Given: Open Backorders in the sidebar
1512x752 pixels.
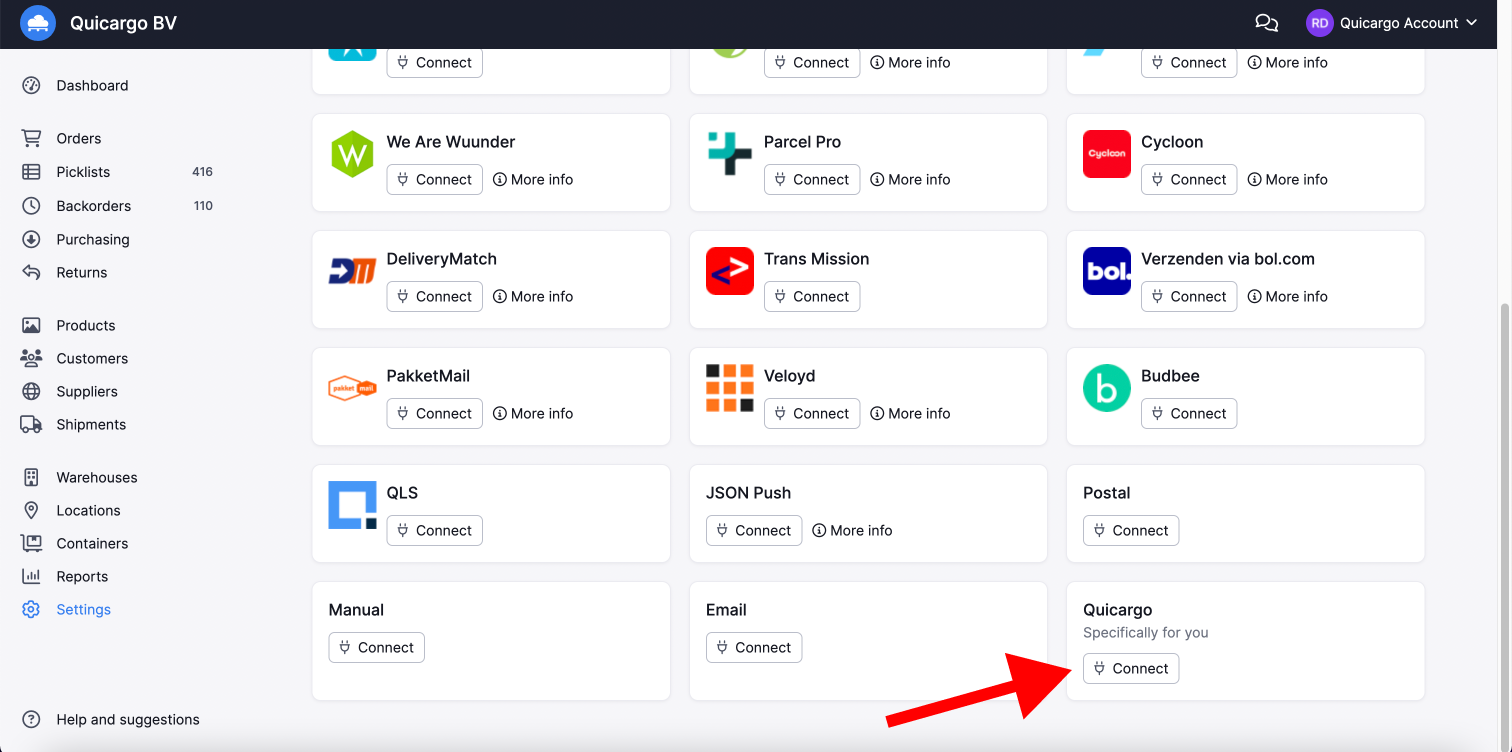Looking at the screenshot, I should tap(93, 206).
